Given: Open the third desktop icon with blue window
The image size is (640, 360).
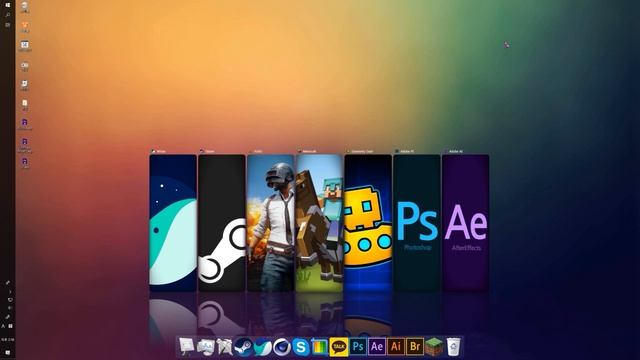Looking at the screenshot, I should point(24,46).
